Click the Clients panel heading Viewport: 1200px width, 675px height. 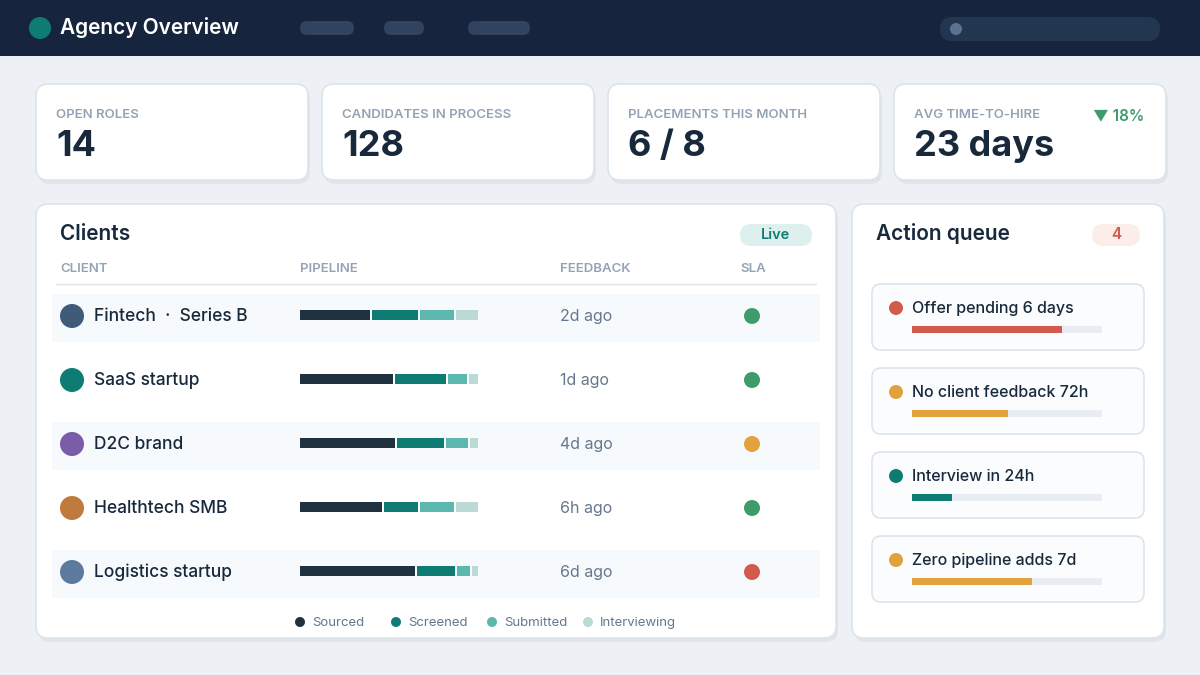tap(95, 233)
